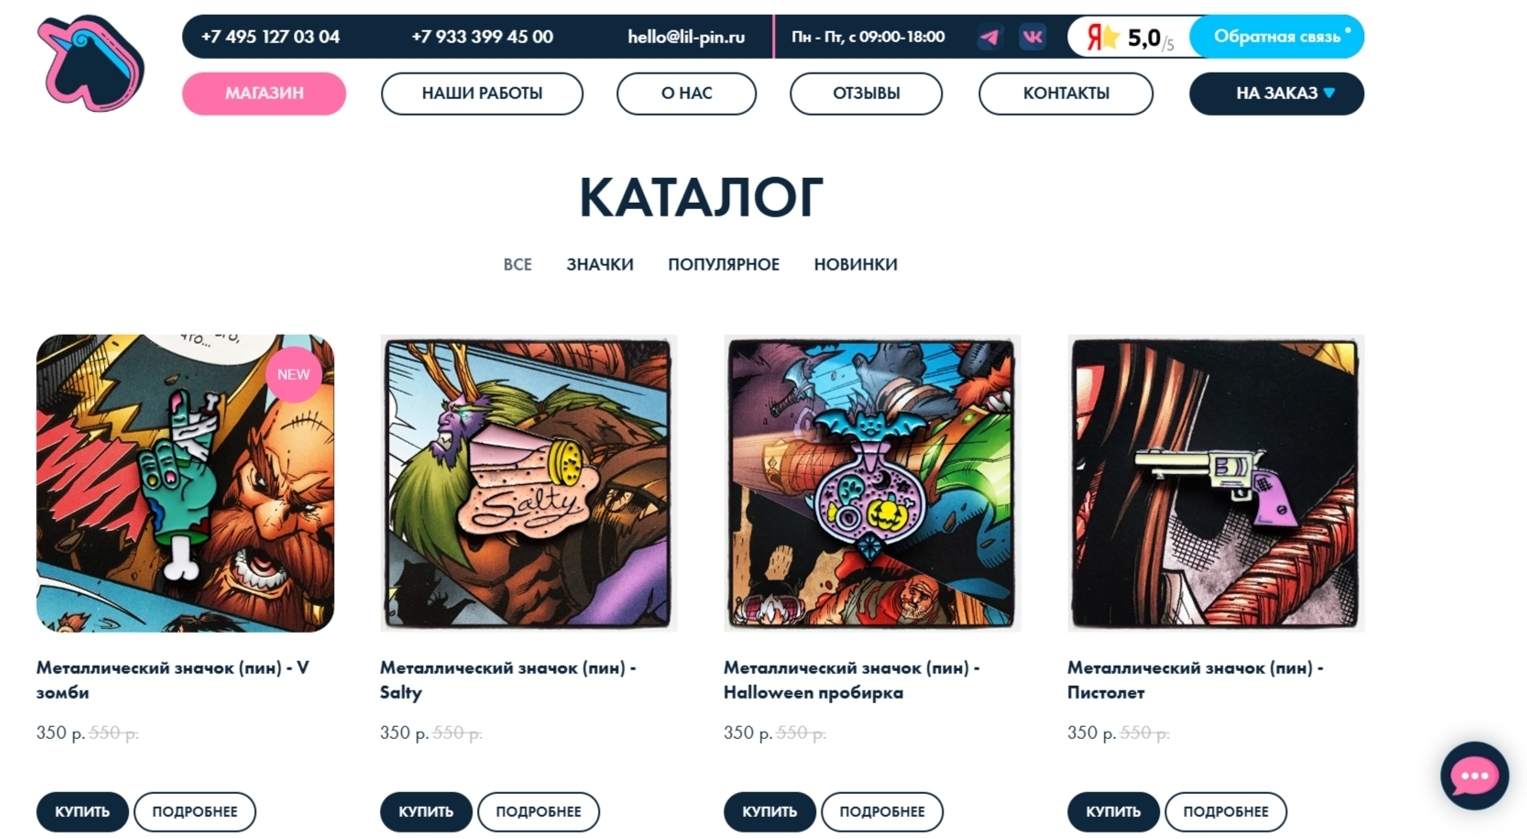Buy the V зомби pin
Image resolution: width=1527 pixels, height=839 pixels.
(82, 811)
